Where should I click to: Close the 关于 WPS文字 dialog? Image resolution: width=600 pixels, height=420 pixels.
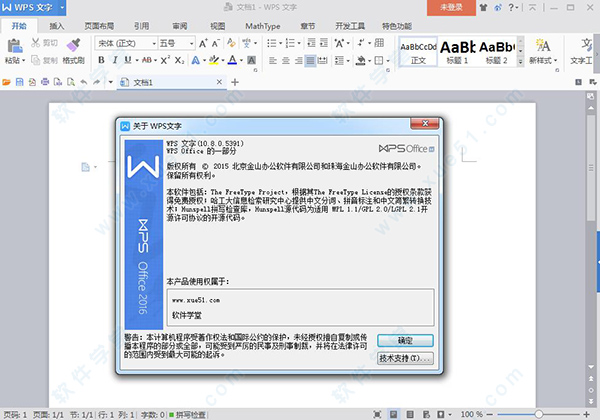[425, 123]
